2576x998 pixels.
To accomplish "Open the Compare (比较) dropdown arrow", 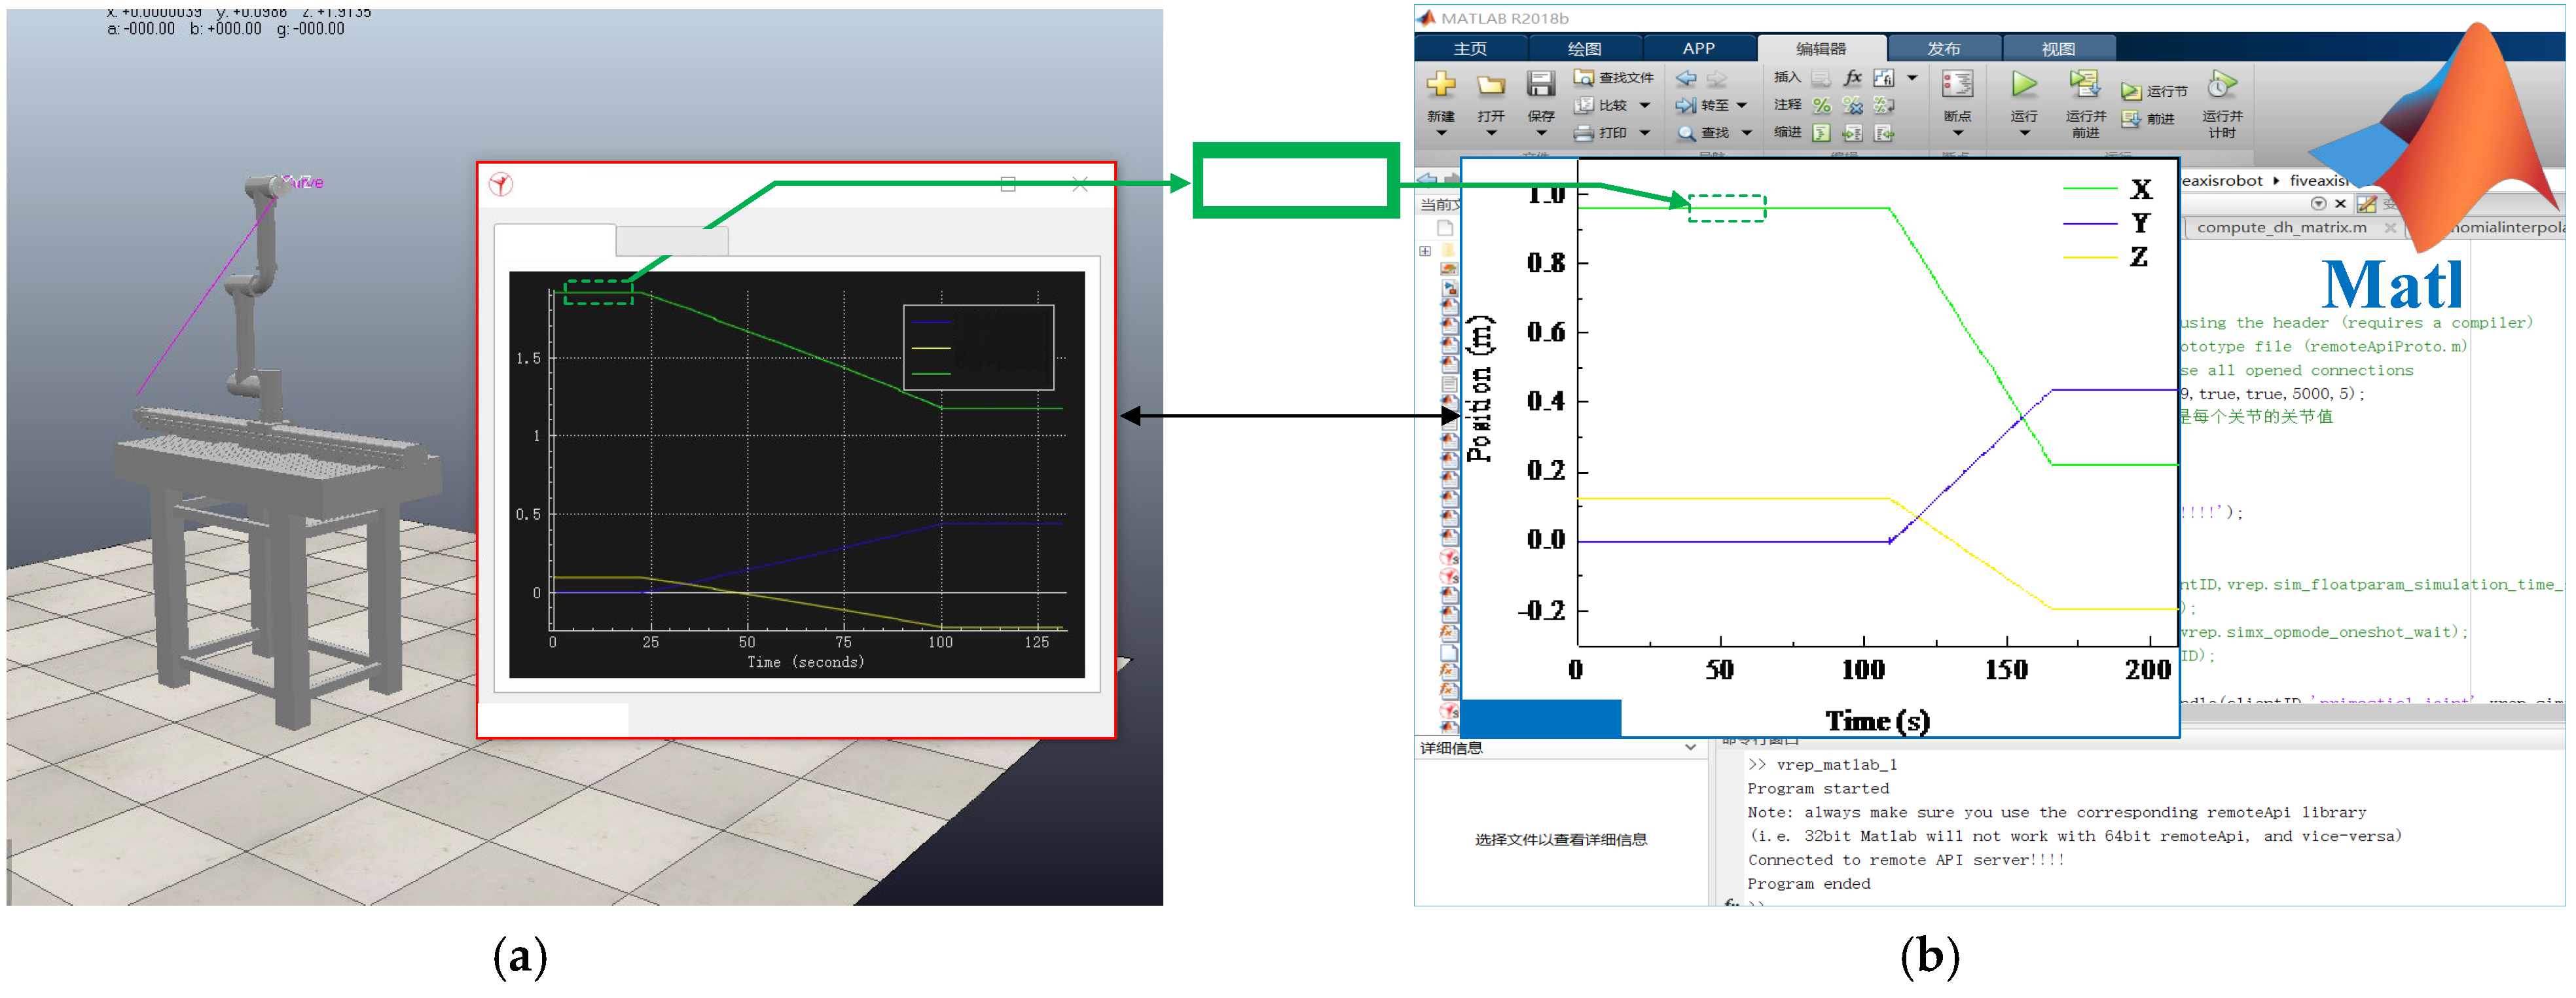I will tap(1645, 105).
